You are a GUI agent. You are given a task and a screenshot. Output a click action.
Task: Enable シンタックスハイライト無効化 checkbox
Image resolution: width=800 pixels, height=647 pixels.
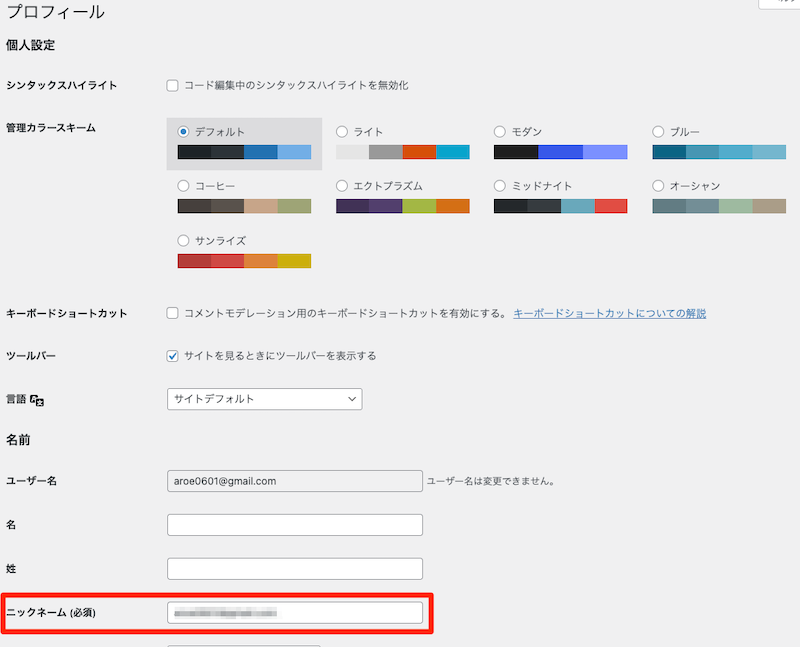[173, 85]
